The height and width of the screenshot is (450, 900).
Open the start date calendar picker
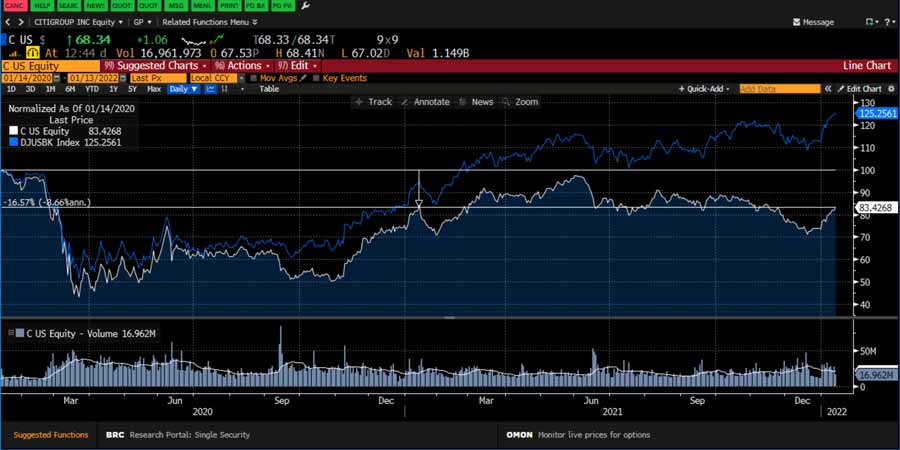(x=57, y=78)
